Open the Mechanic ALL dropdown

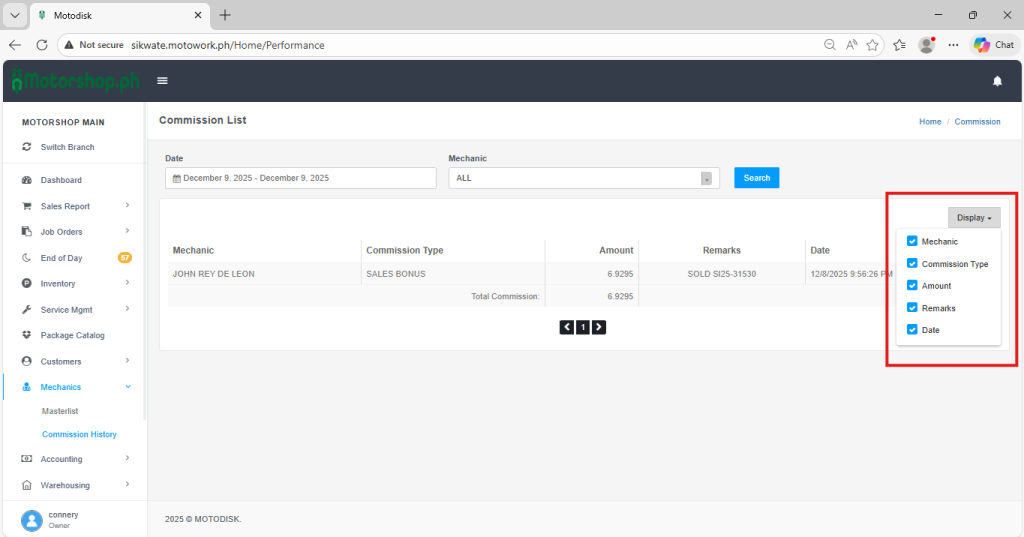(584, 178)
